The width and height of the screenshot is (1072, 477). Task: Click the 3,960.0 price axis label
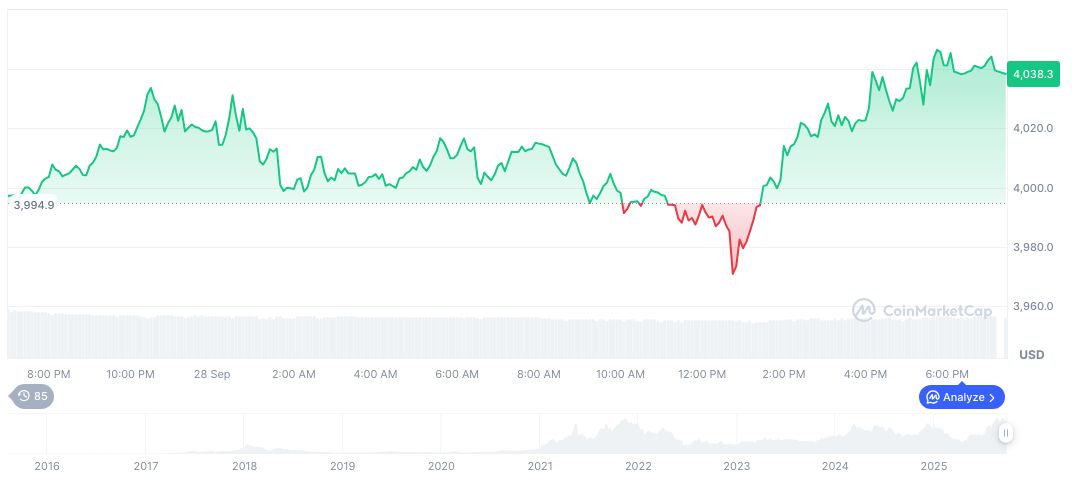[x=1032, y=306]
